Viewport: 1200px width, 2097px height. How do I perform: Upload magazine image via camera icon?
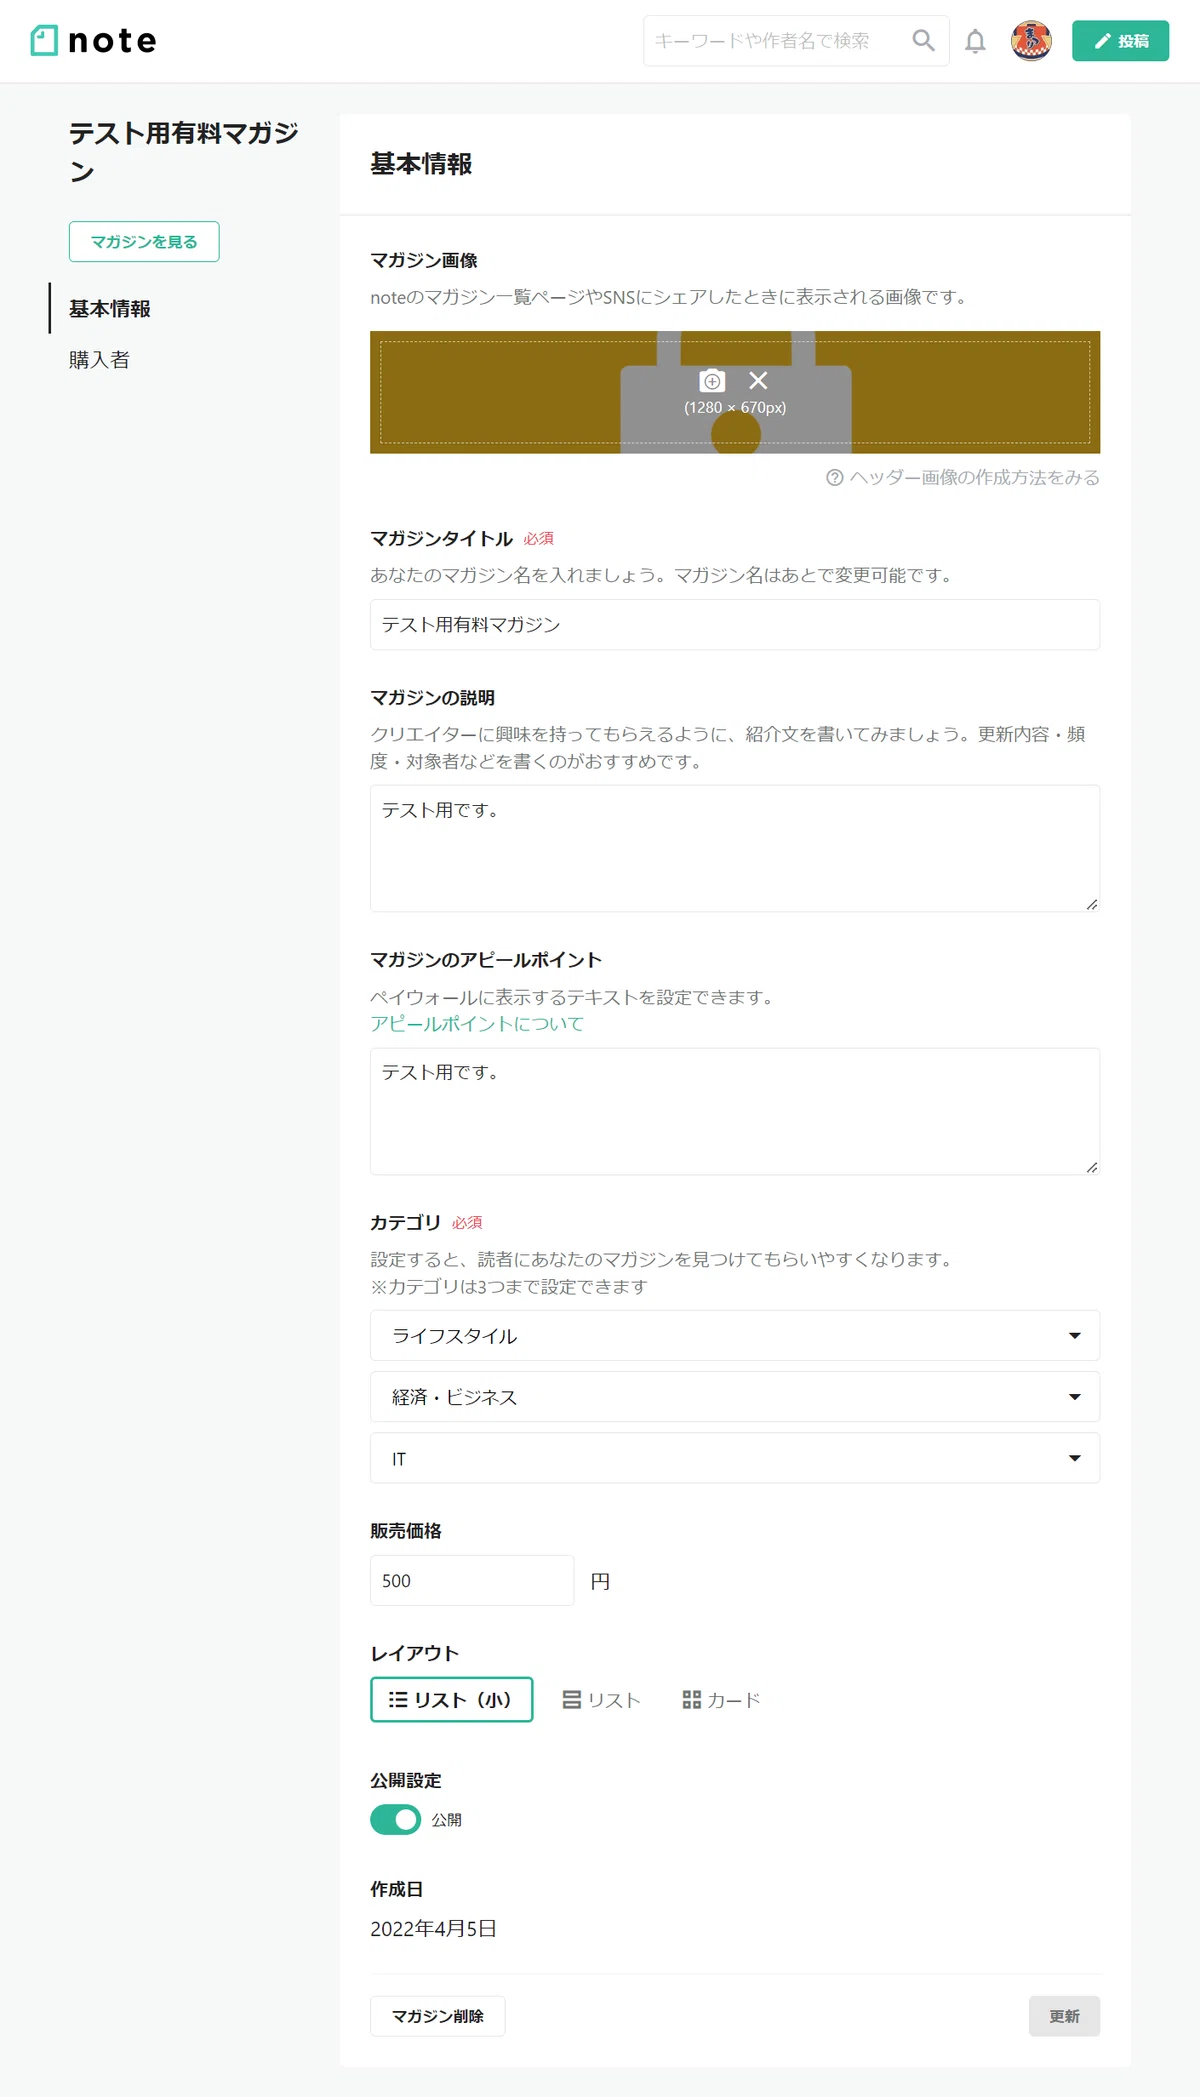pyautogui.click(x=712, y=380)
